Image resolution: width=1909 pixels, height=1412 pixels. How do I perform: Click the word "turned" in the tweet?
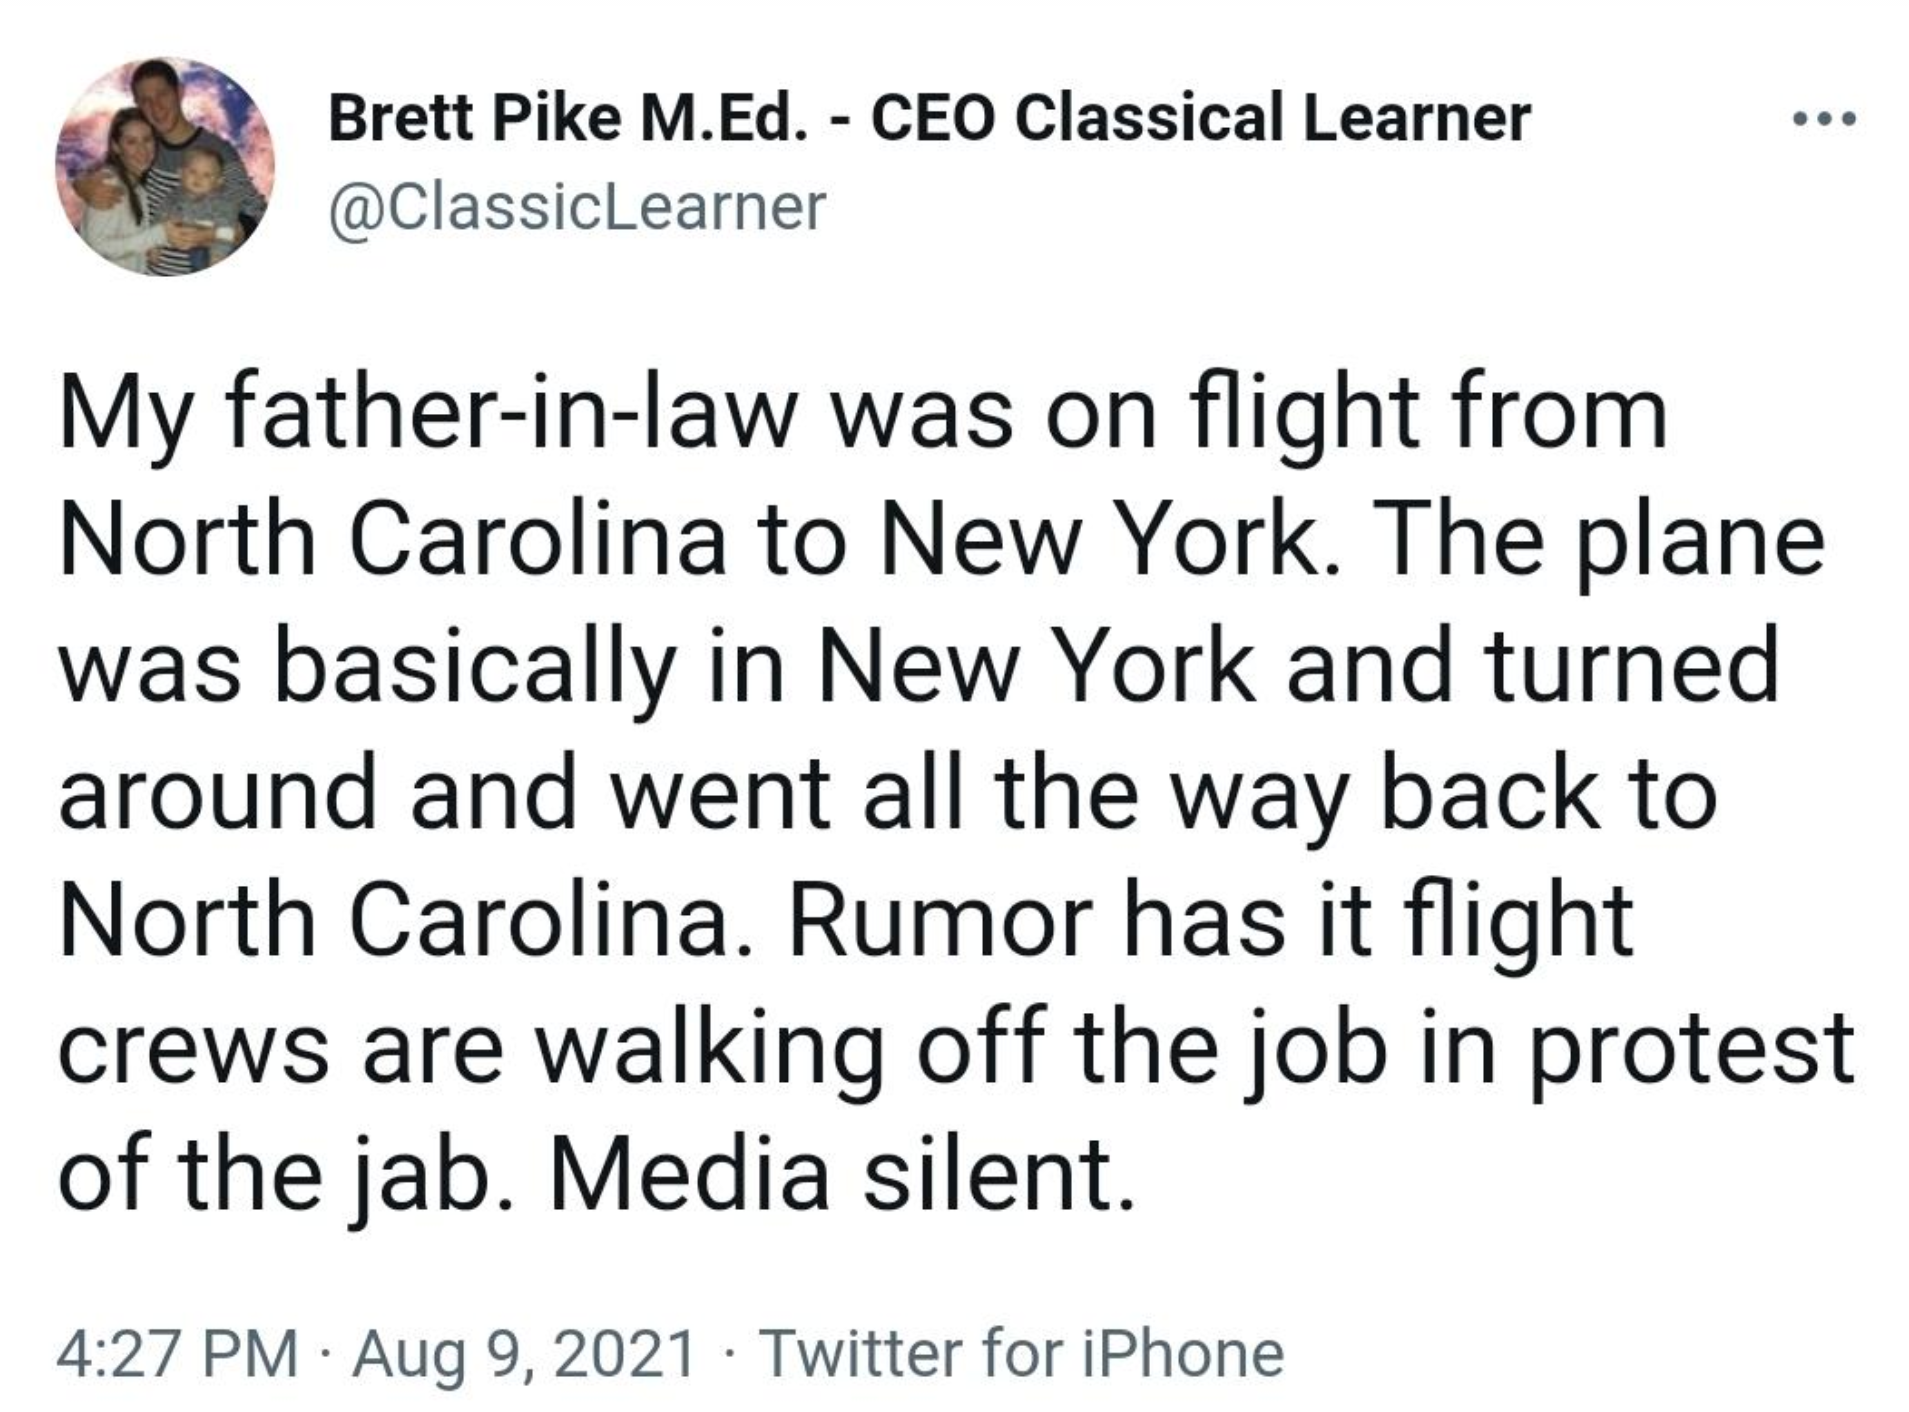coord(1632,667)
